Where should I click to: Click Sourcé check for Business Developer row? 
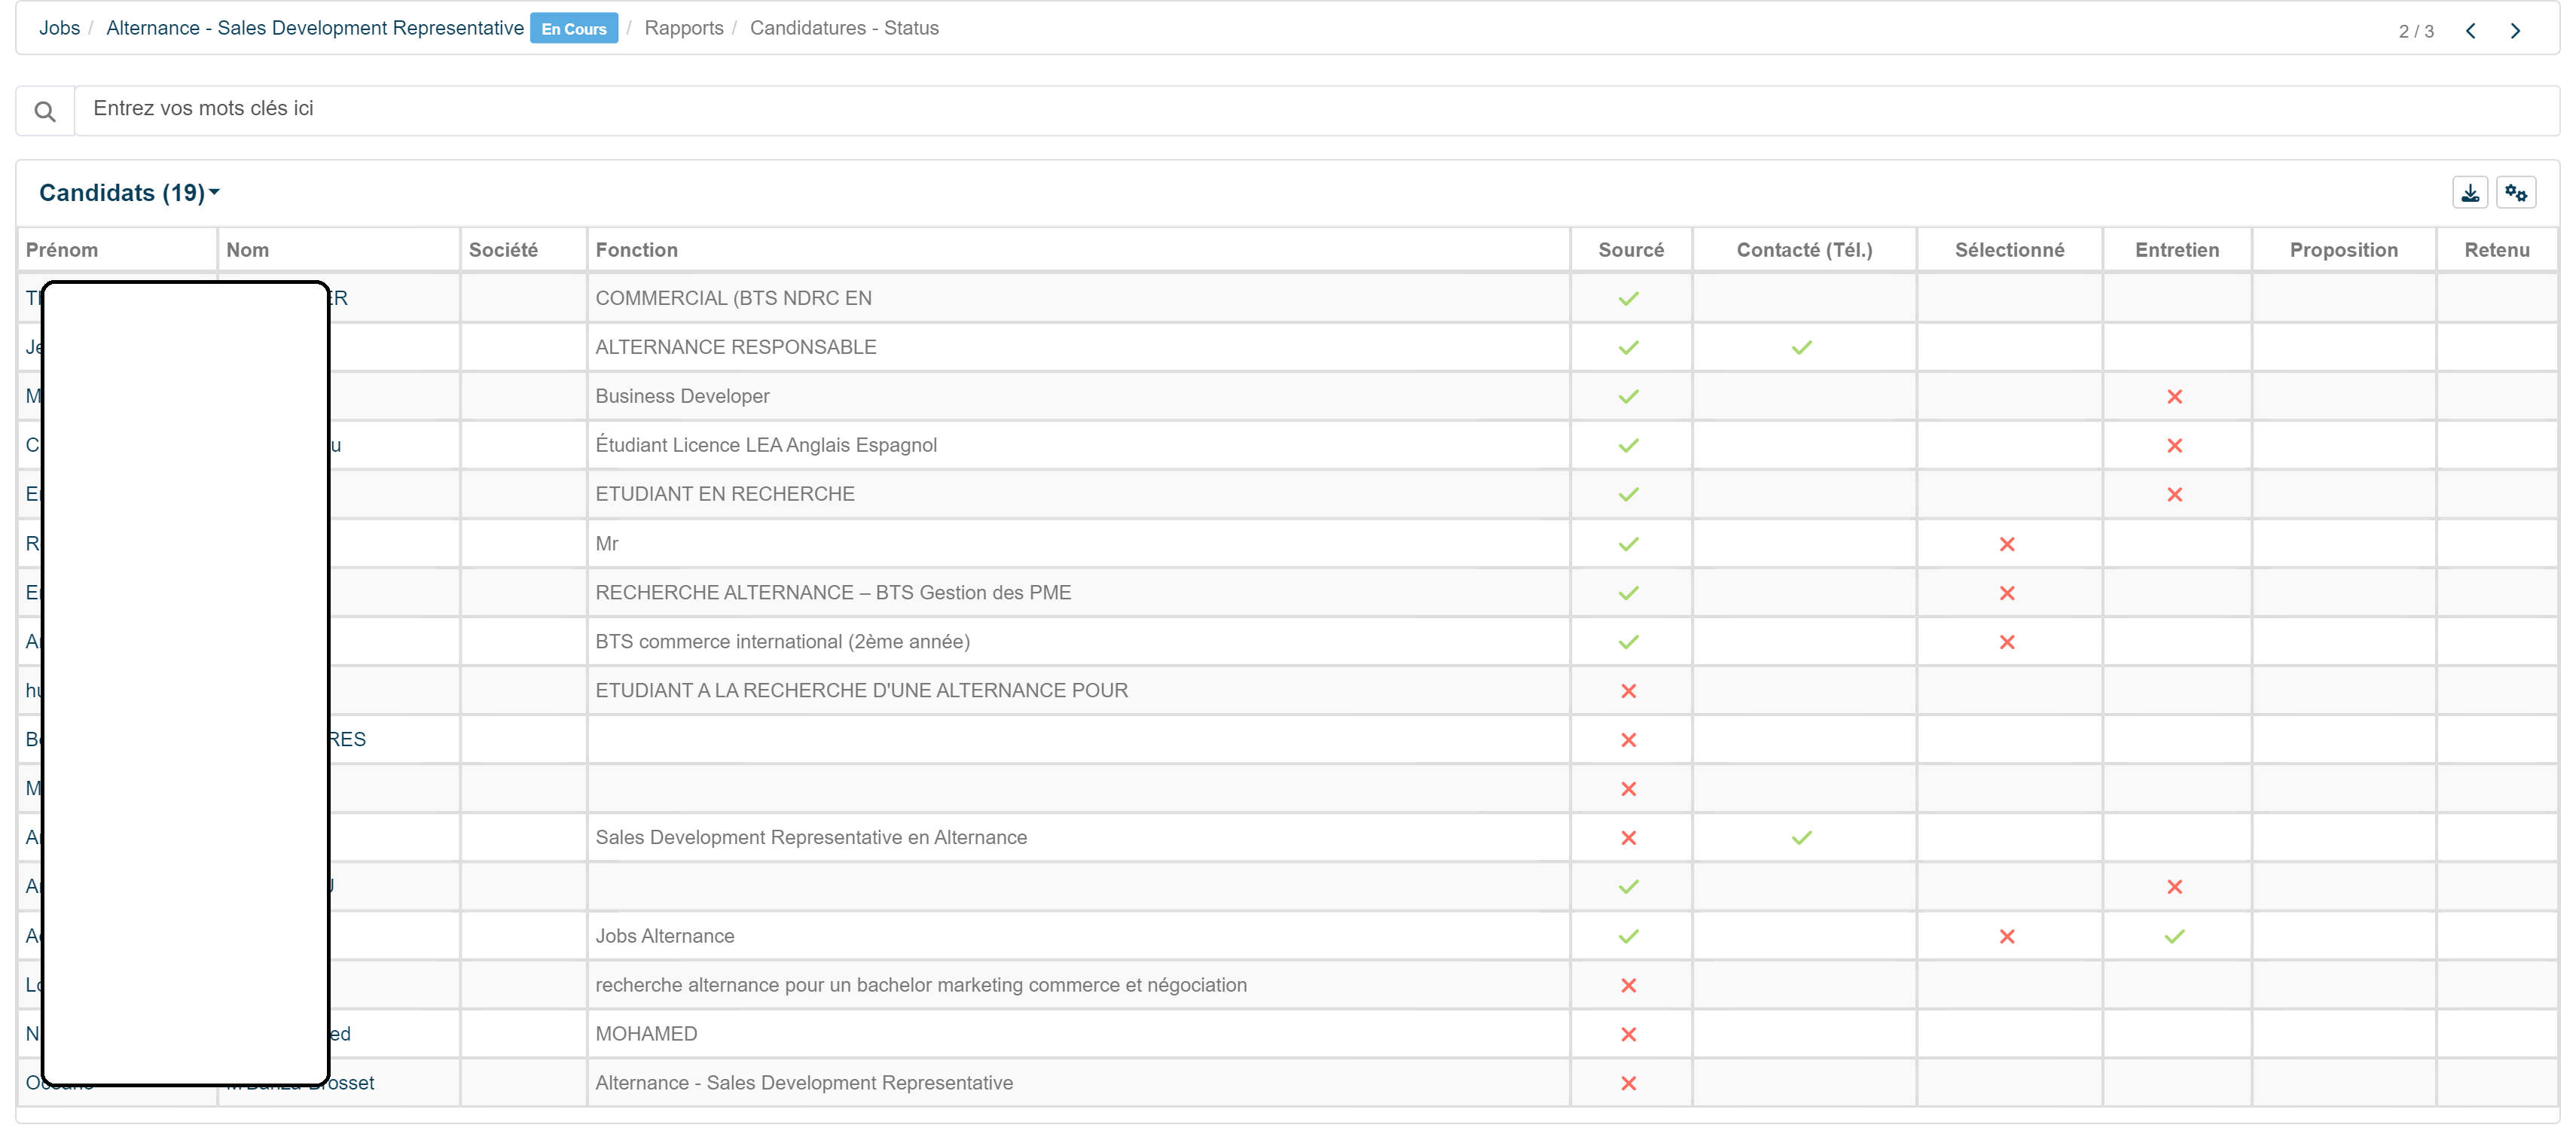click(x=1629, y=397)
